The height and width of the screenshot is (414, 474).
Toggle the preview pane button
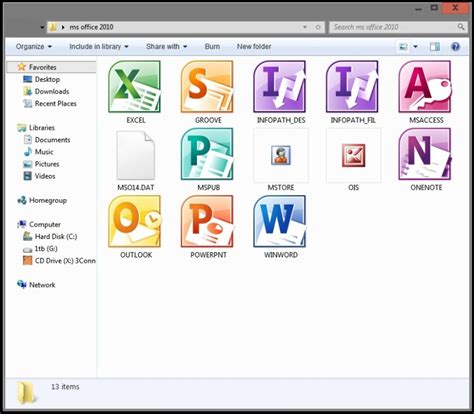pyautogui.click(x=435, y=47)
